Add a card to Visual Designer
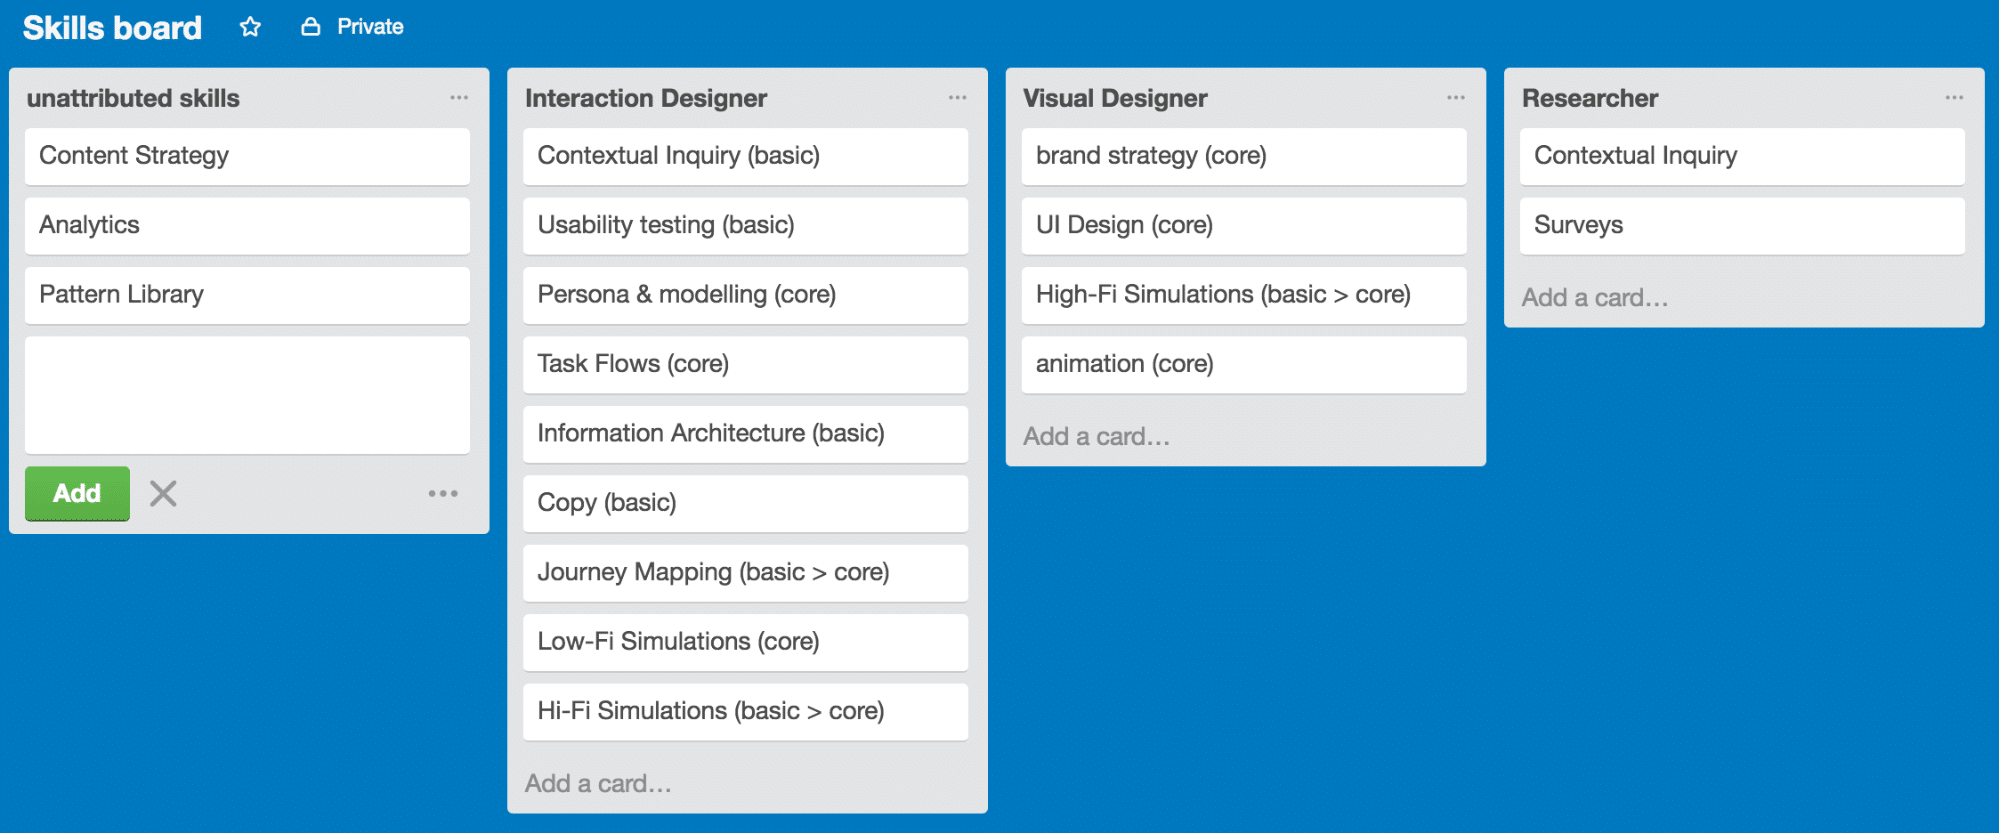Image resolution: width=1999 pixels, height=834 pixels. [x=1096, y=437]
